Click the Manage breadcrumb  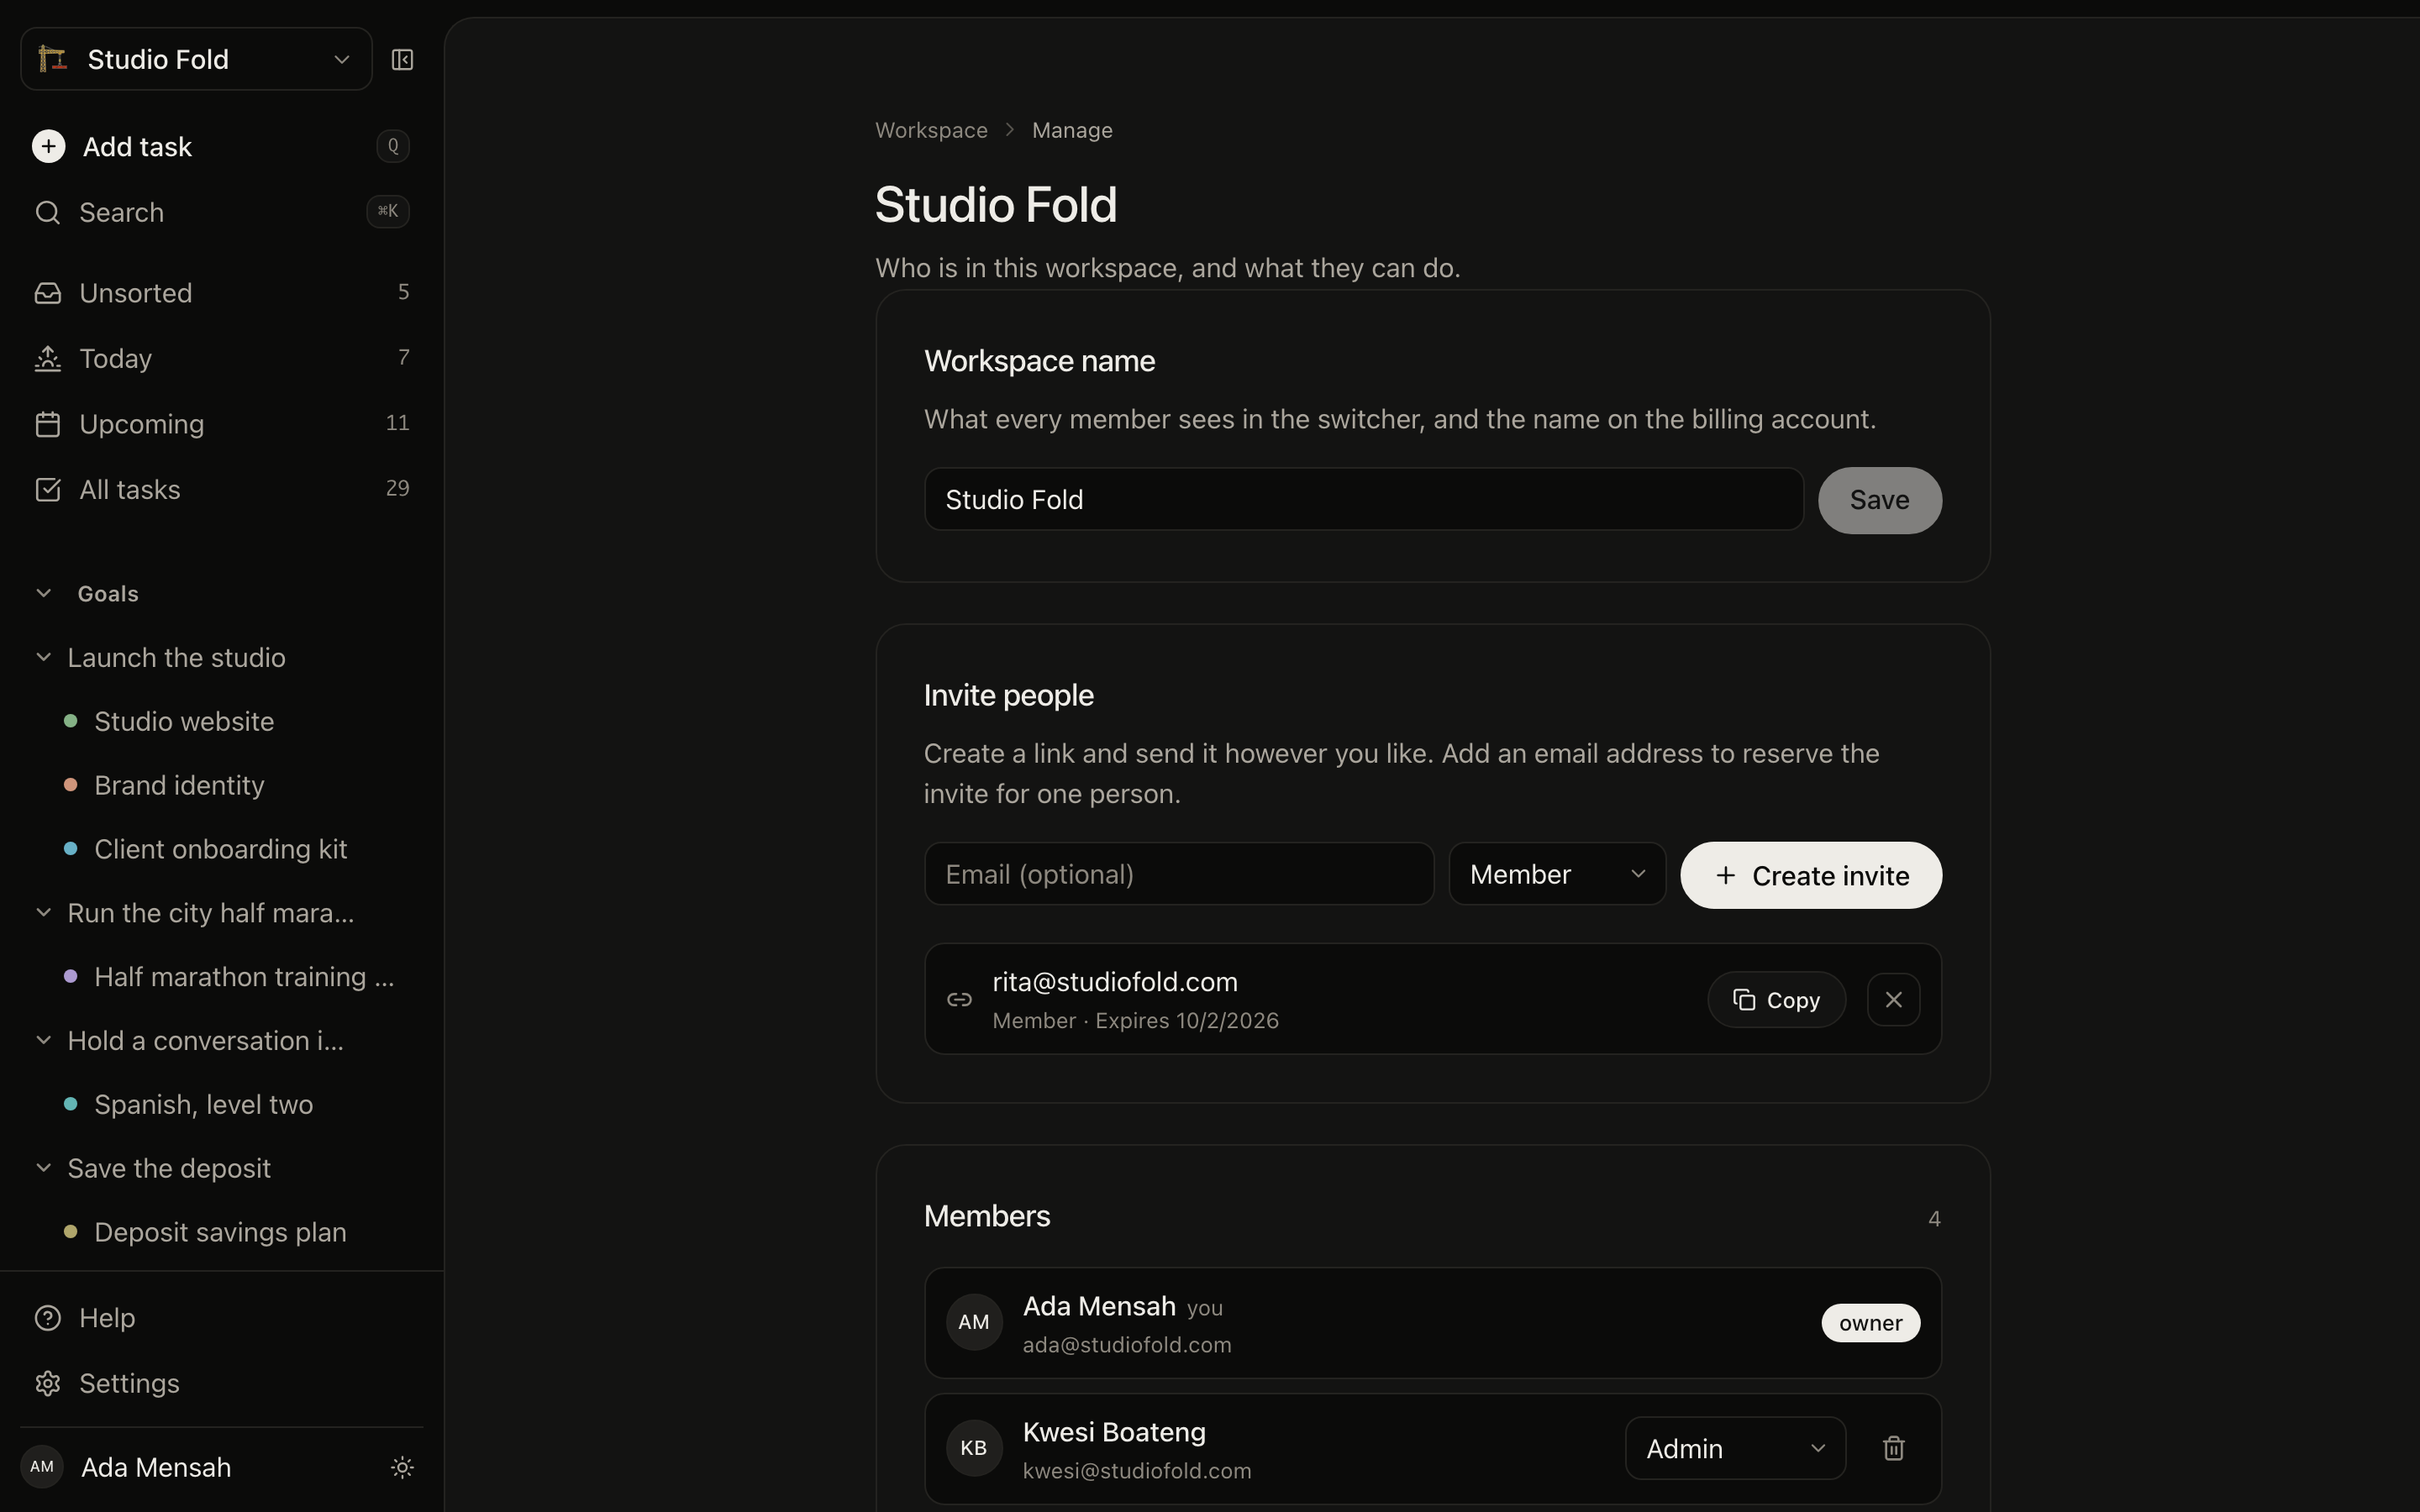(1072, 130)
